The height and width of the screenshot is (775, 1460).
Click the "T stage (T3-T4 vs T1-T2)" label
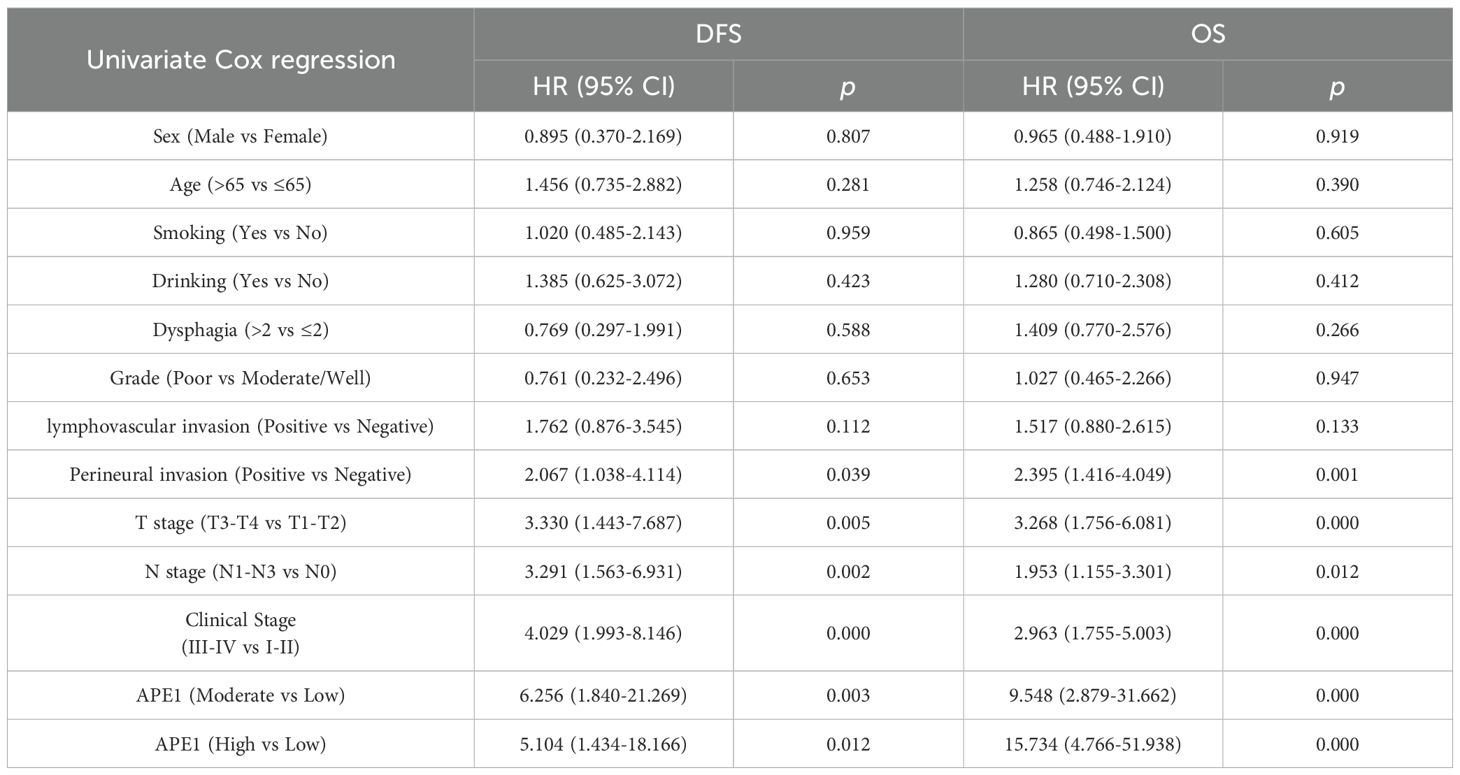(x=240, y=523)
